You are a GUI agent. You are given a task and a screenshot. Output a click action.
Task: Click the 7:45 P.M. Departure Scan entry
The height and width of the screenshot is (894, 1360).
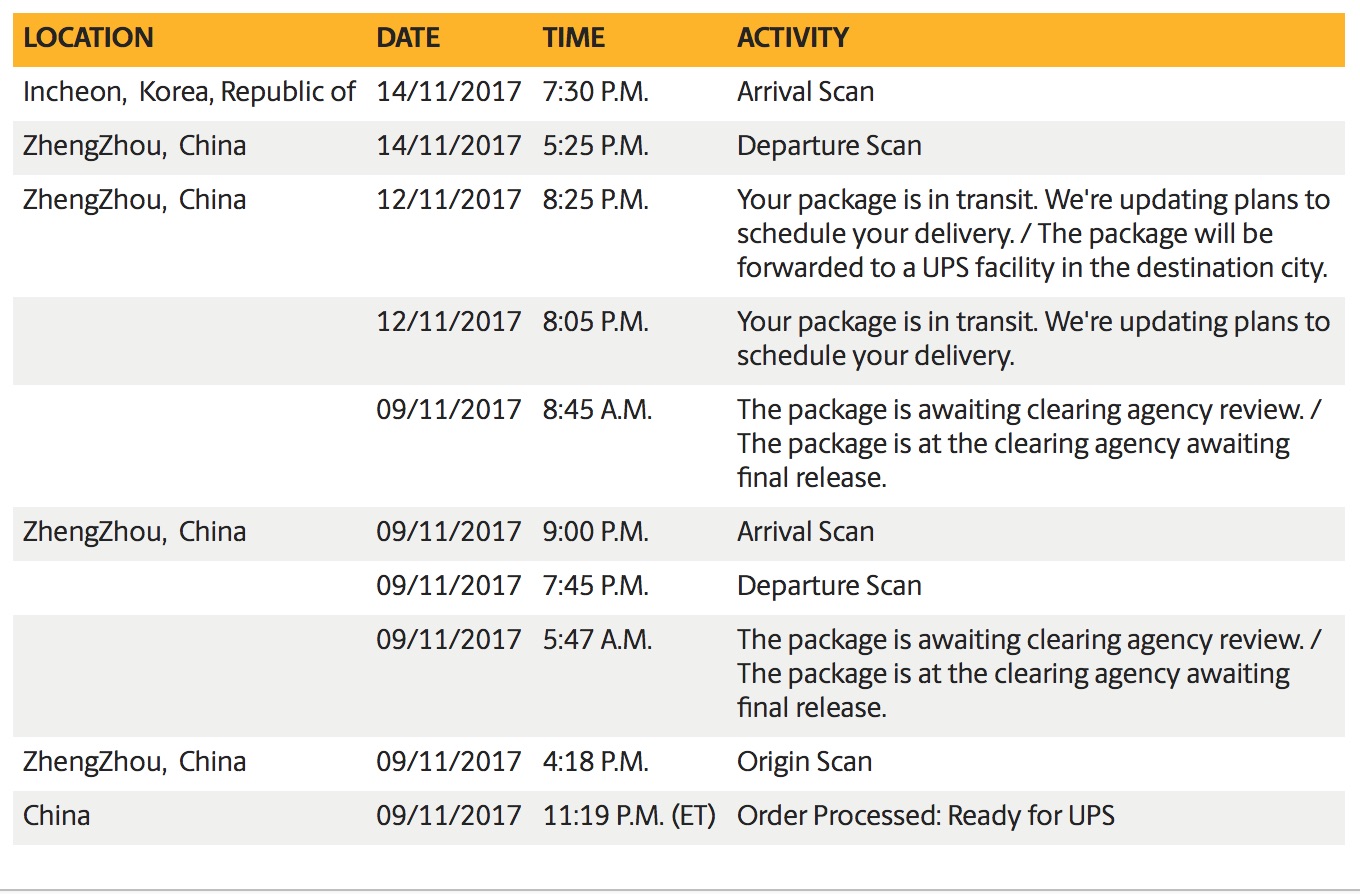[829, 586]
